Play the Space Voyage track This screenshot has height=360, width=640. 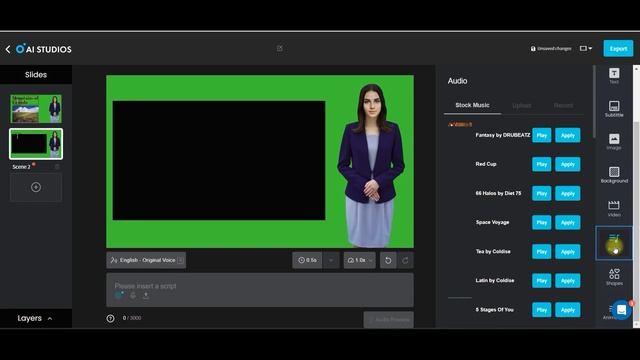[542, 222]
